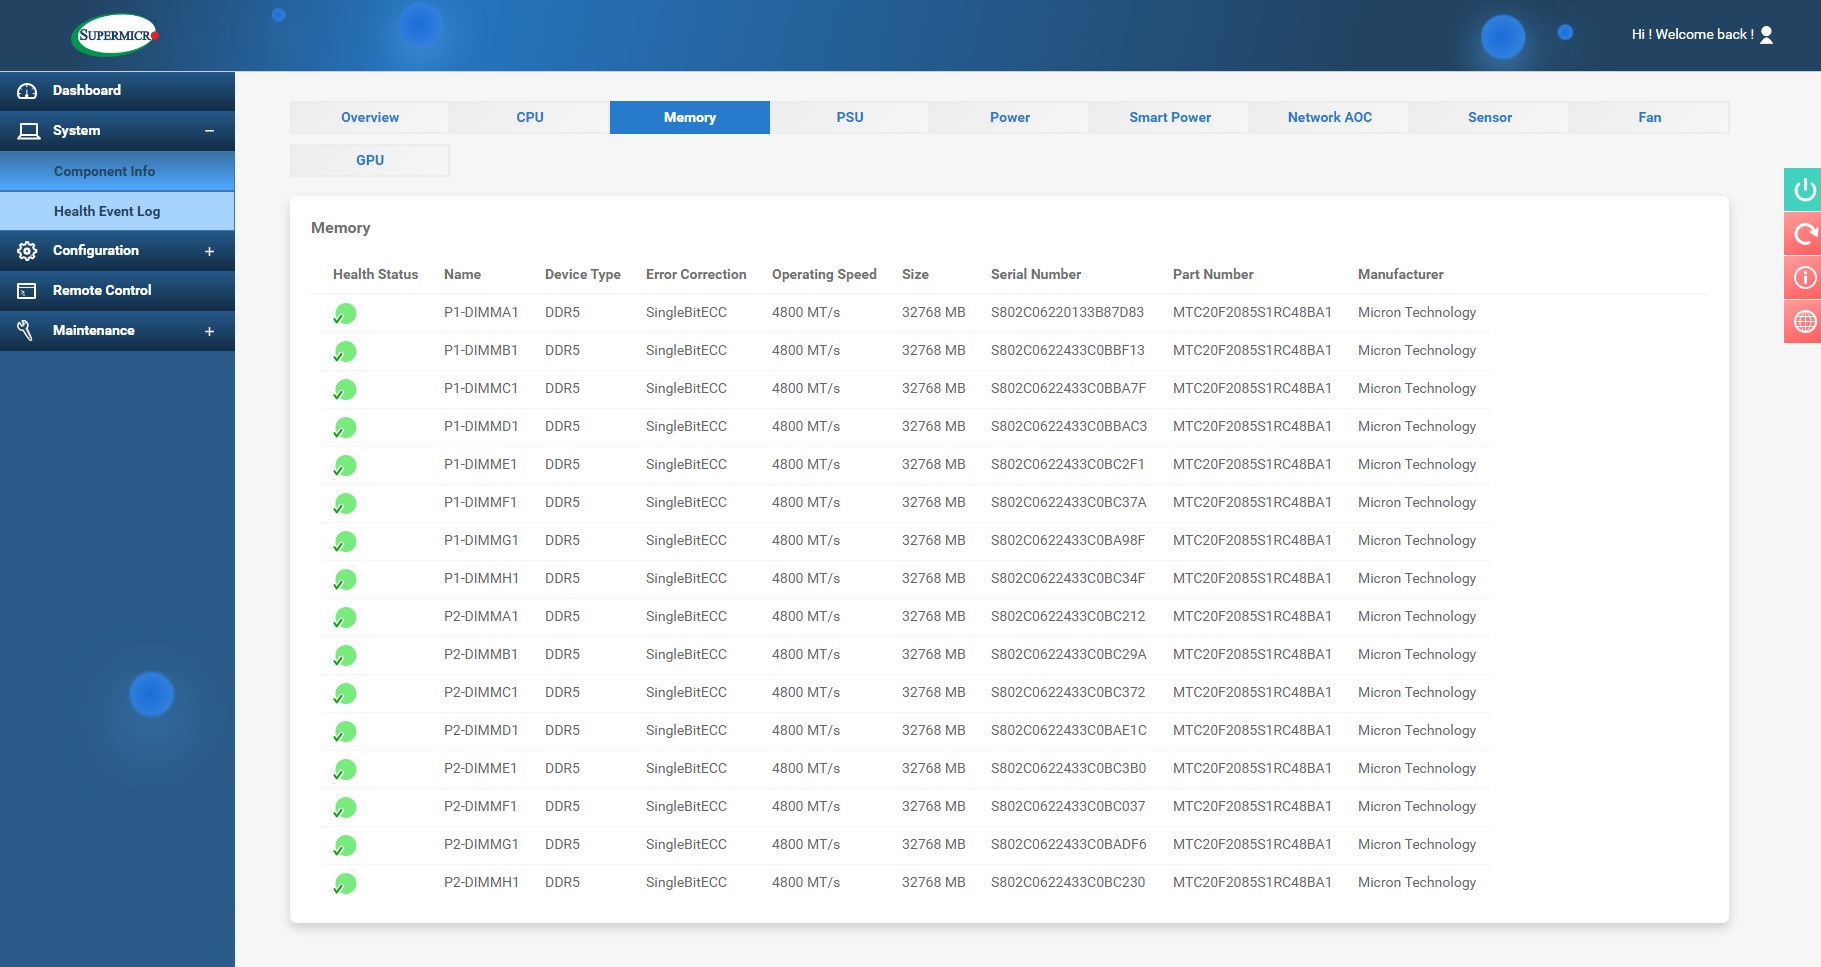Open the Smart Power tab
The image size is (1821, 967).
[x=1169, y=117]
